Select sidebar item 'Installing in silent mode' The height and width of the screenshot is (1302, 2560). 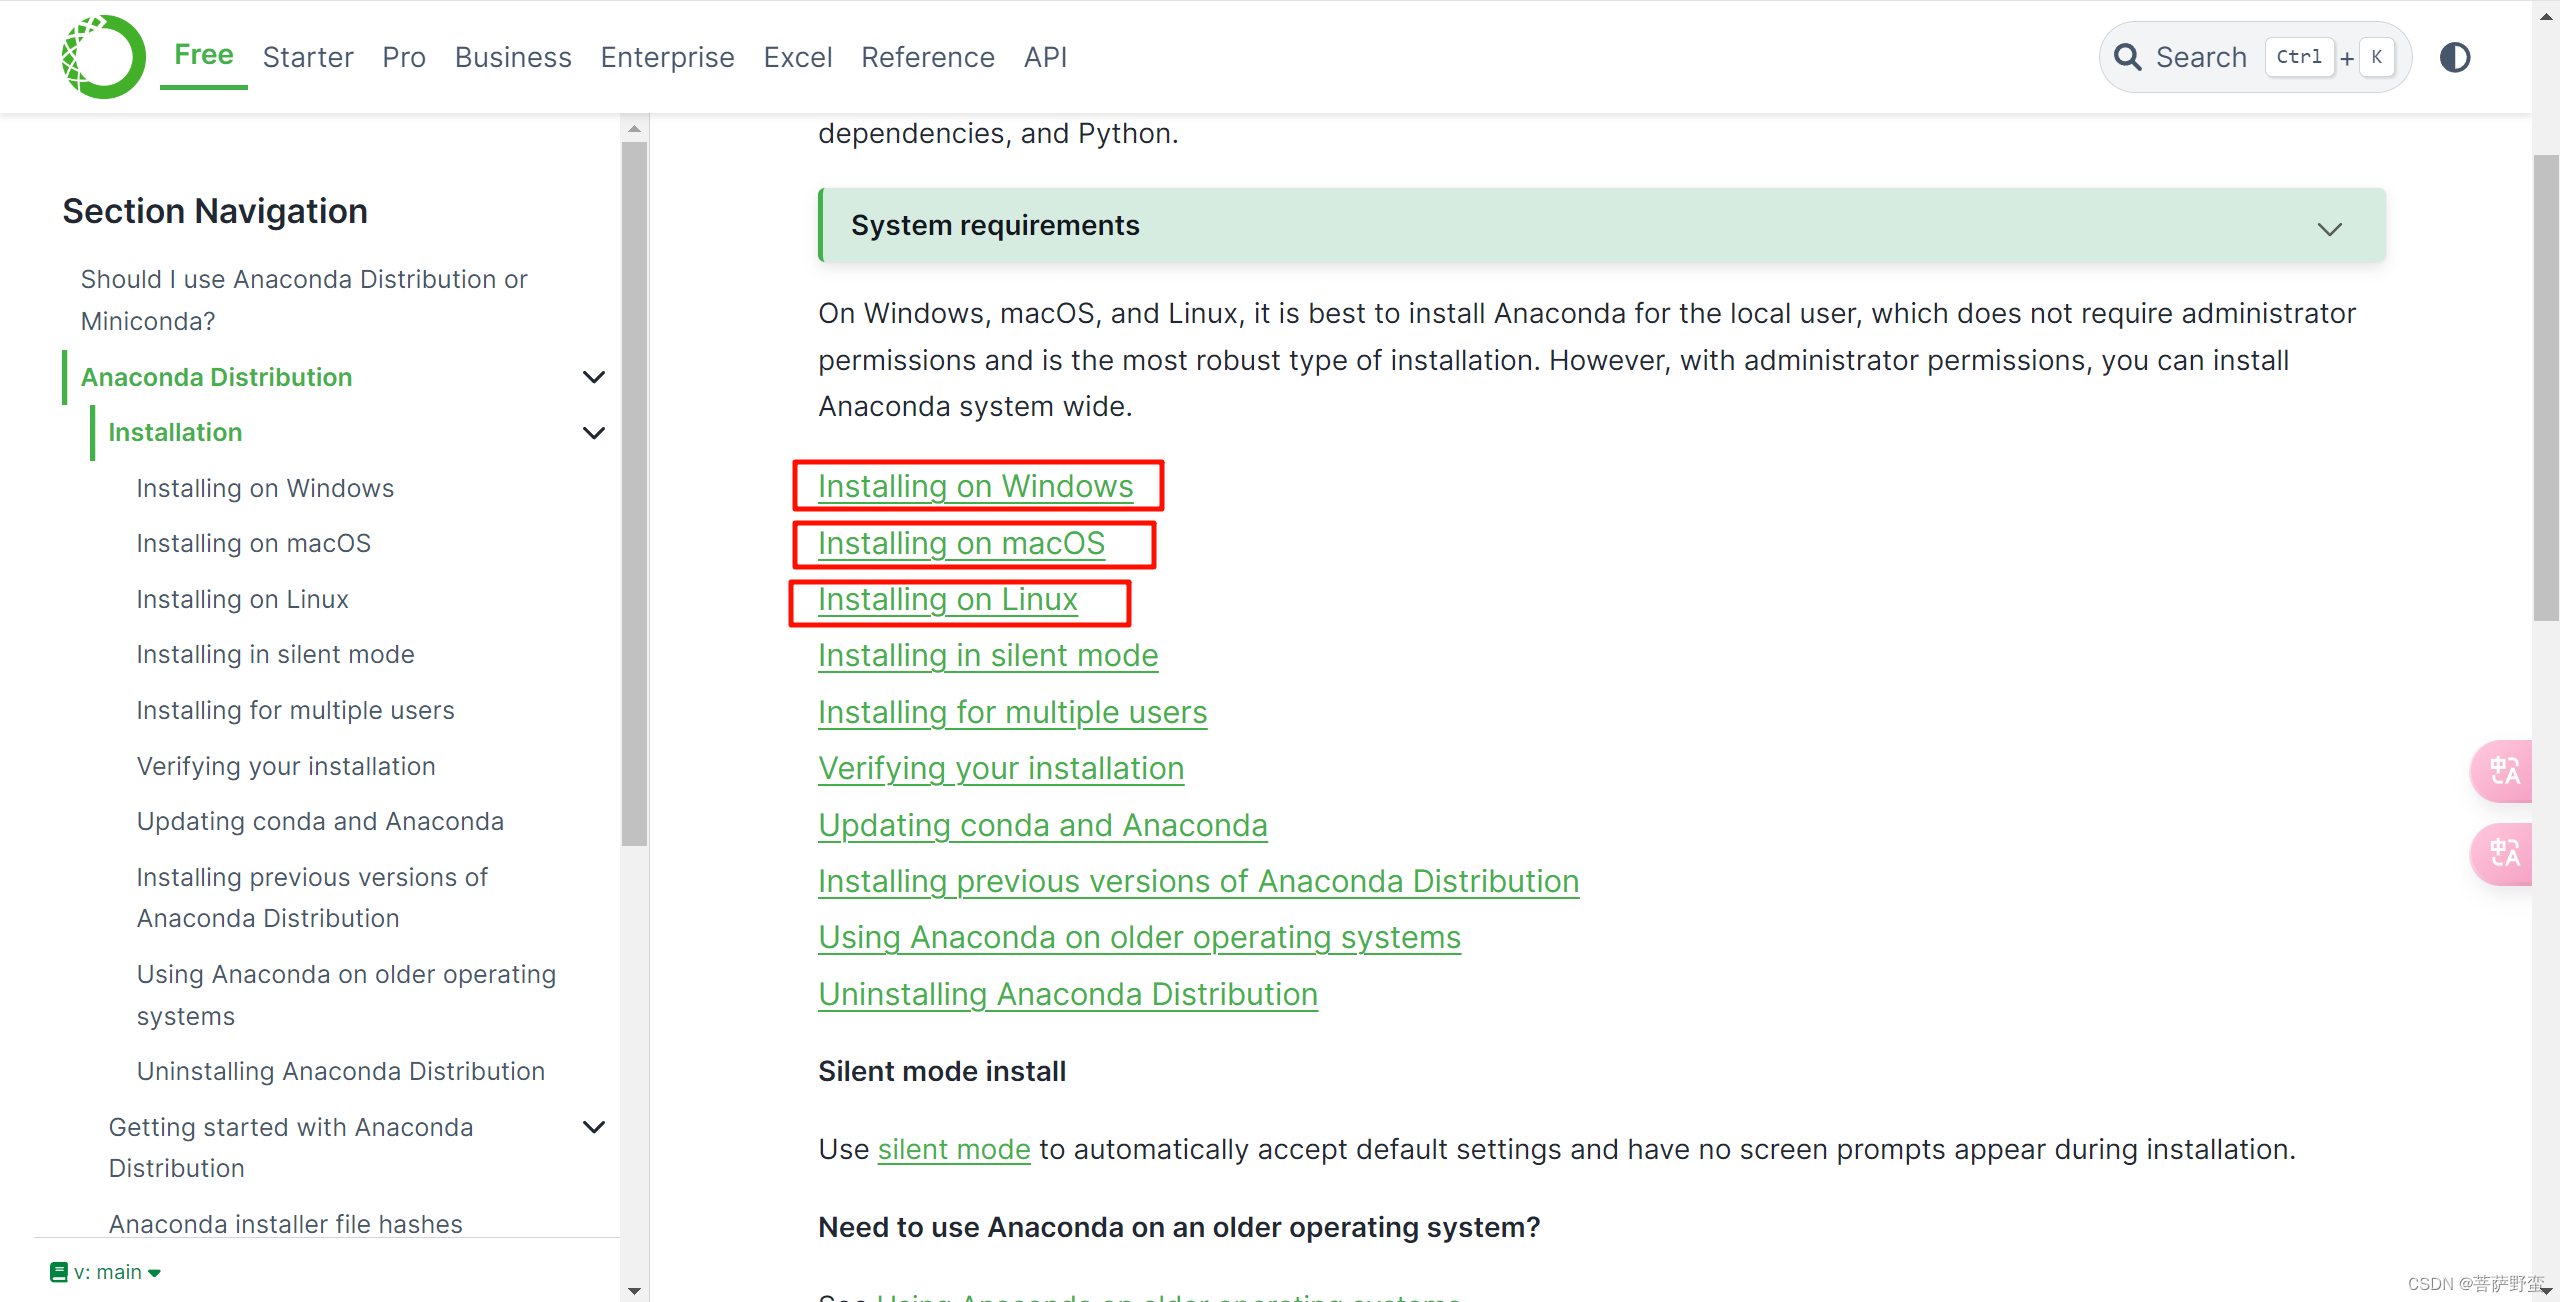(275, 654)
